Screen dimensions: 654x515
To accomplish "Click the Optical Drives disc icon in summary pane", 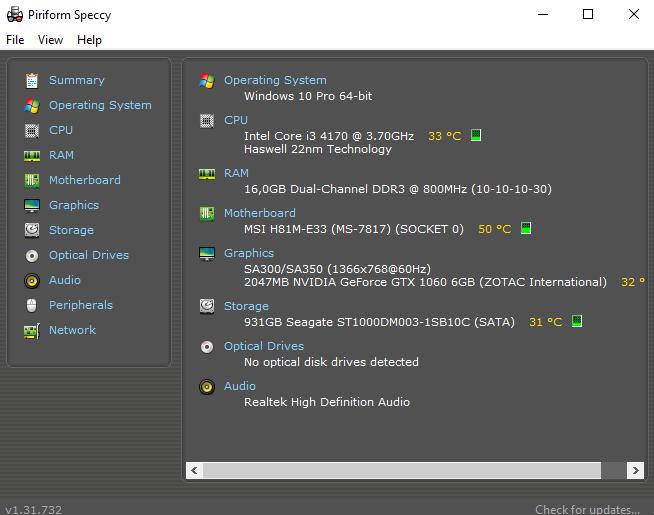I will [x=207, y=347].
